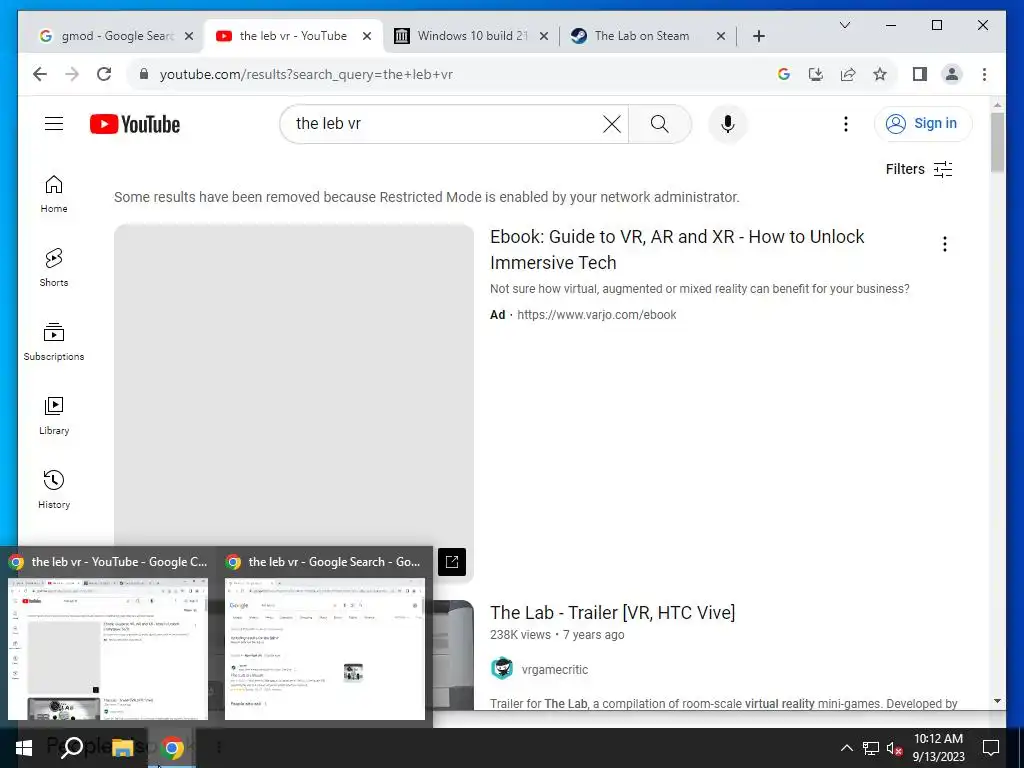Click '238K views' text under The Lab trailer
1024x768 pixels.
point(520,635)
